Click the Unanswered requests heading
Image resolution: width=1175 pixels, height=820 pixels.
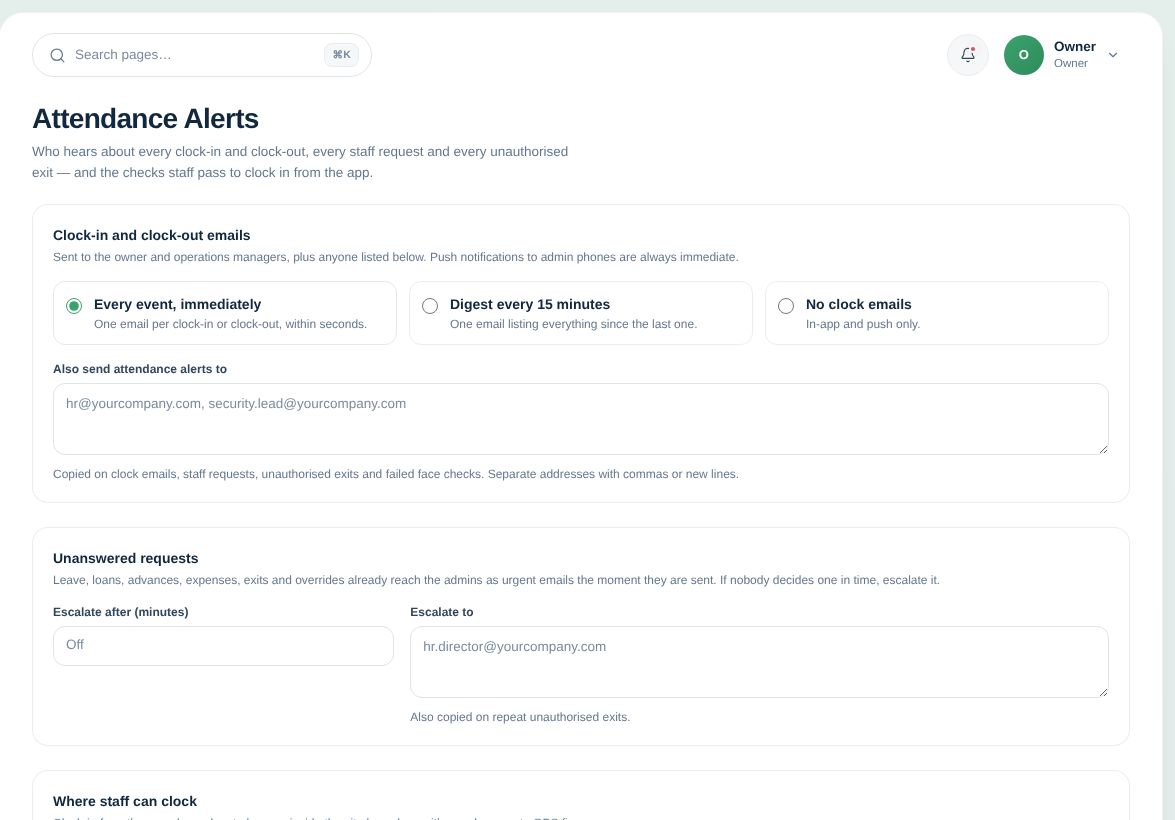point(126,558)
